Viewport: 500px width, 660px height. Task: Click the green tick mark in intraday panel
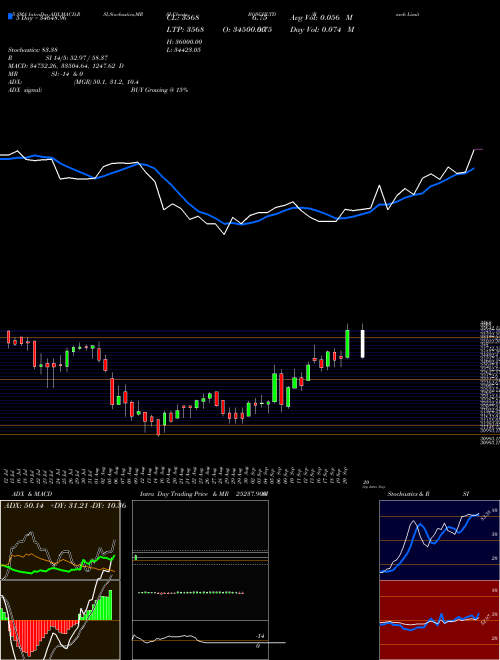(136, 558)
